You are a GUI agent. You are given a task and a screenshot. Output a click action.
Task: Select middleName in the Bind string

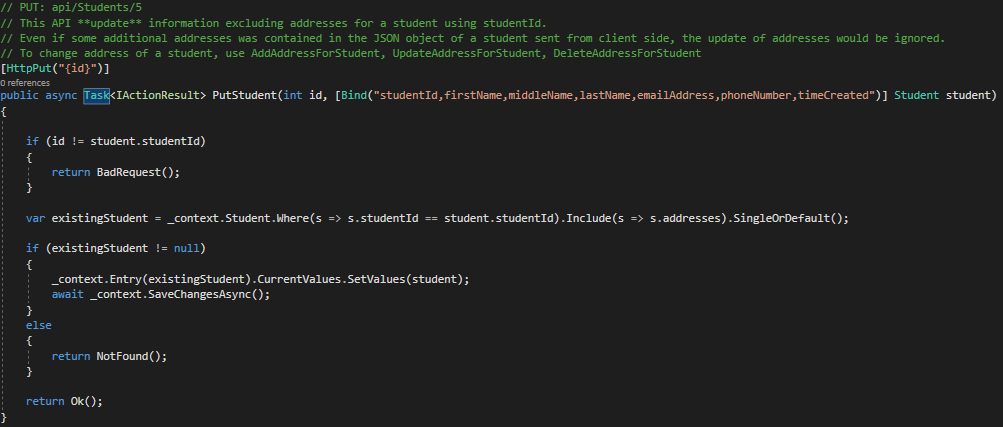(541, 95)
